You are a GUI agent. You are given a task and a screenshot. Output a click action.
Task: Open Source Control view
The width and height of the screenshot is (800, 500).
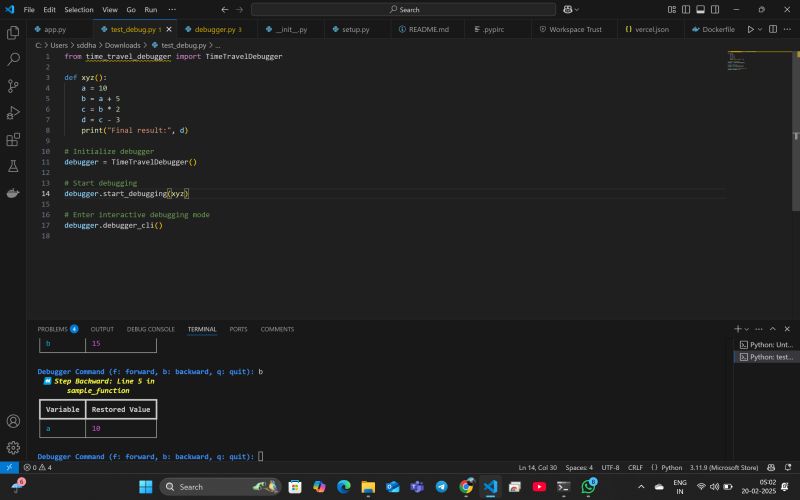click(13, 86)
